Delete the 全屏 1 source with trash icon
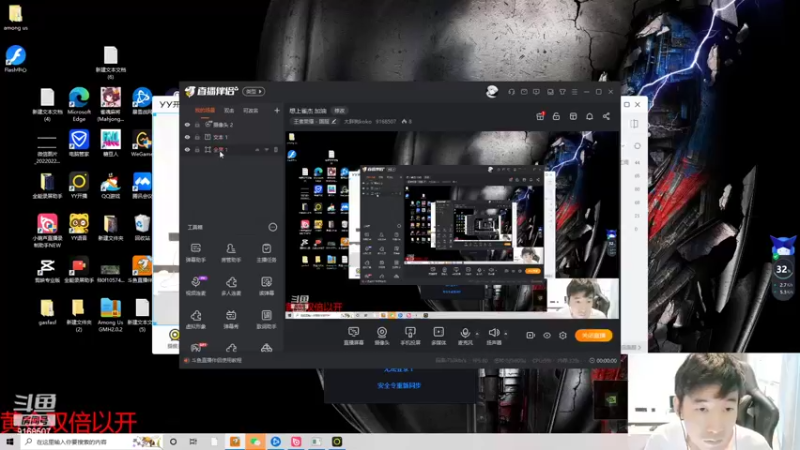 [276, 150]
